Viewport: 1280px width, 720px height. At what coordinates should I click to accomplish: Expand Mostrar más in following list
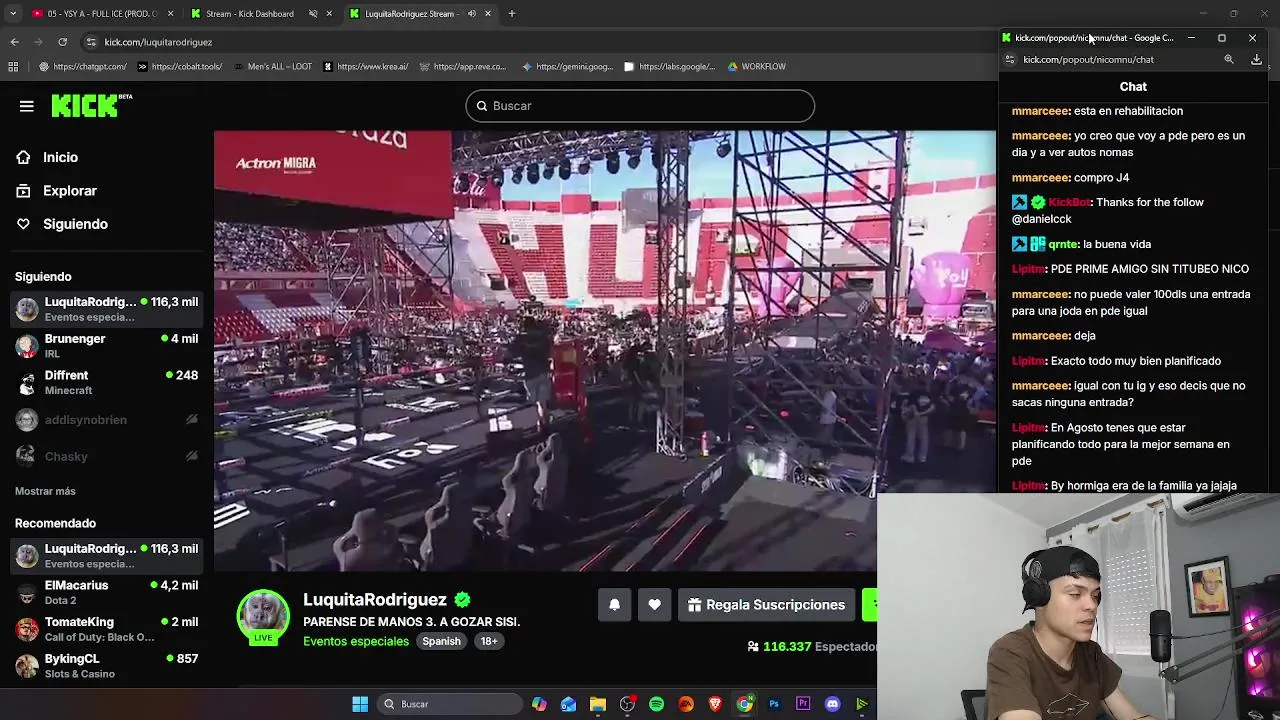point(45,491)
